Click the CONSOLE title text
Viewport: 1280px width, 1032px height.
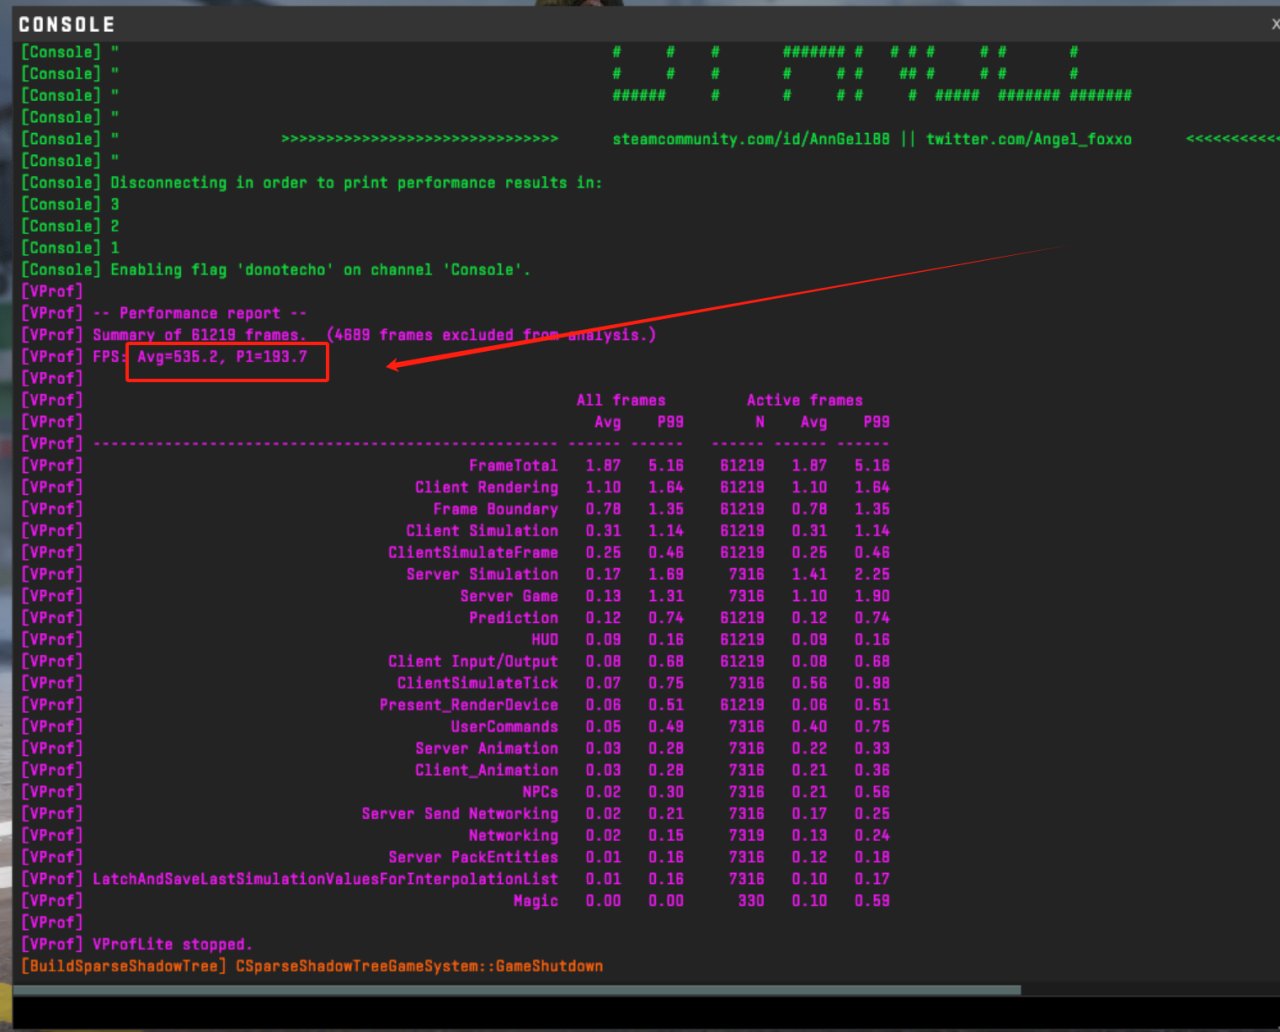pos(67,24)
